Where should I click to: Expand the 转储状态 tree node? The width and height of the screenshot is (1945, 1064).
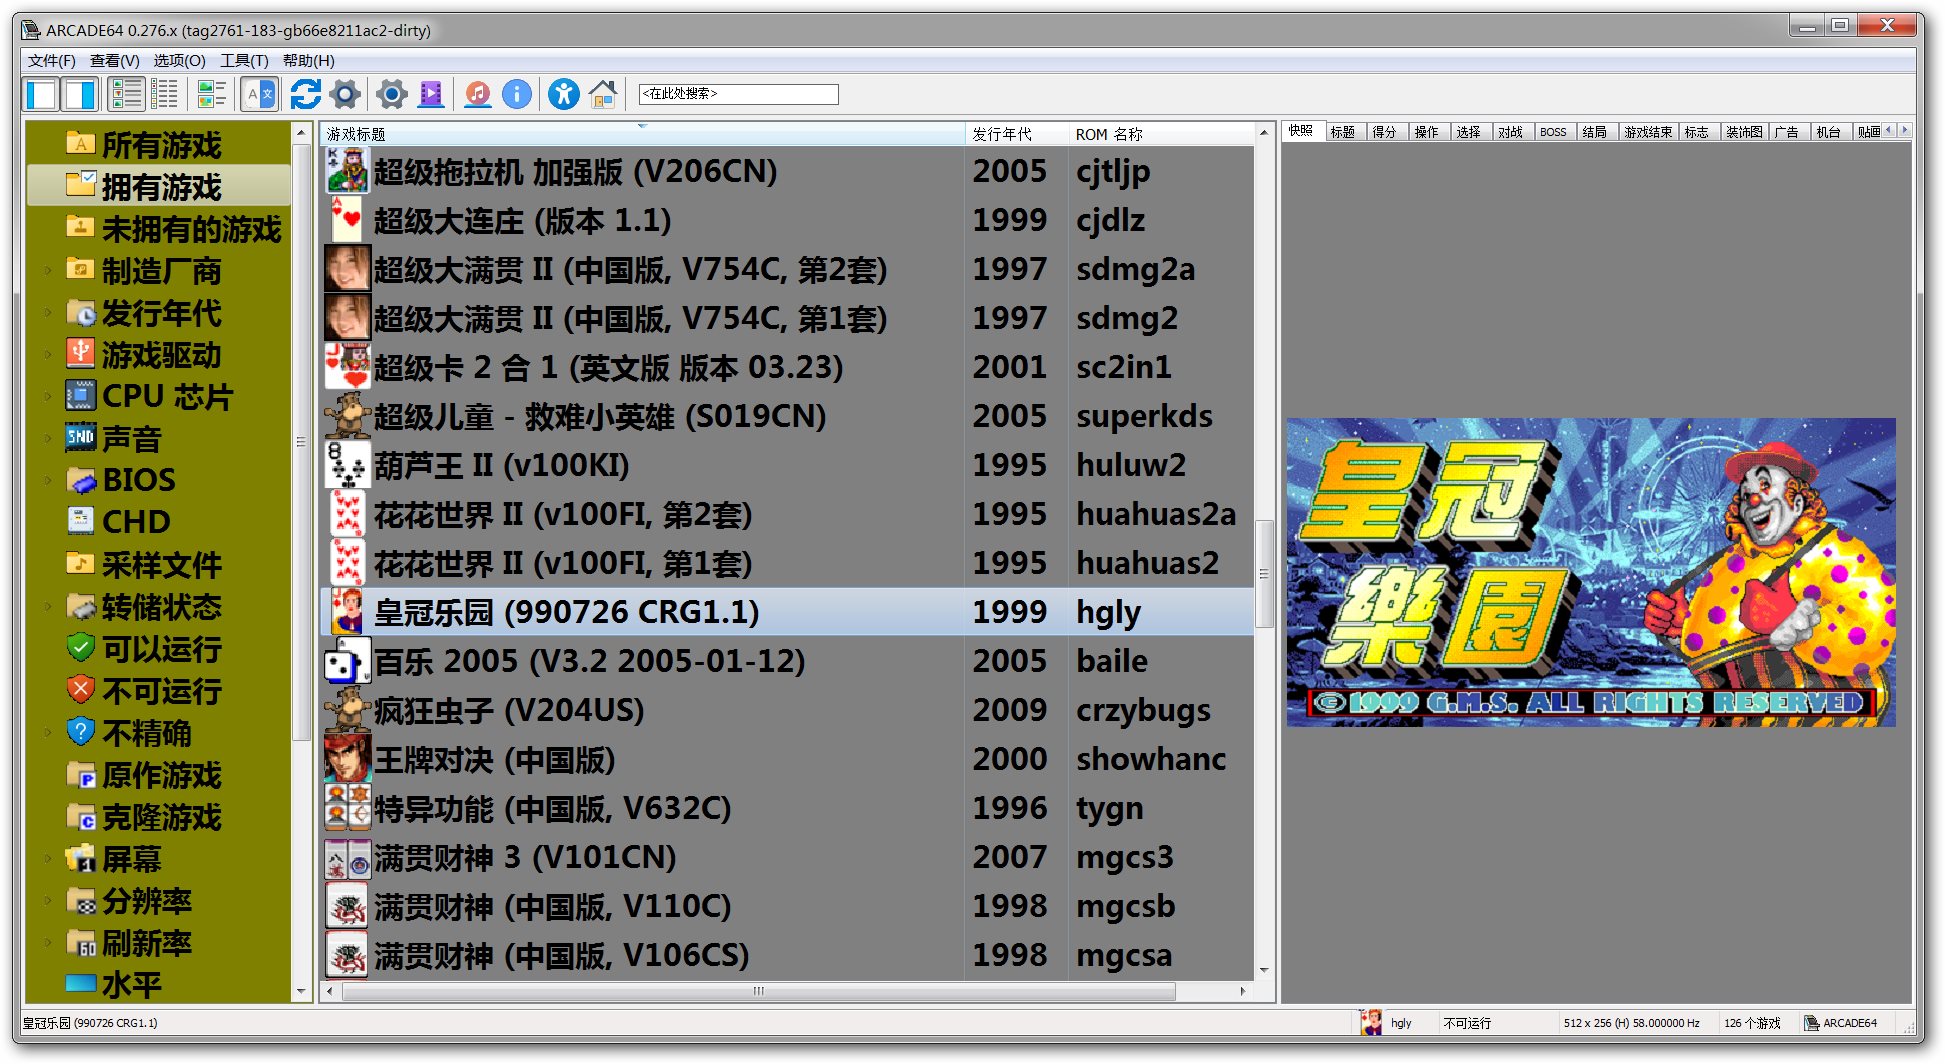(47, 607)
